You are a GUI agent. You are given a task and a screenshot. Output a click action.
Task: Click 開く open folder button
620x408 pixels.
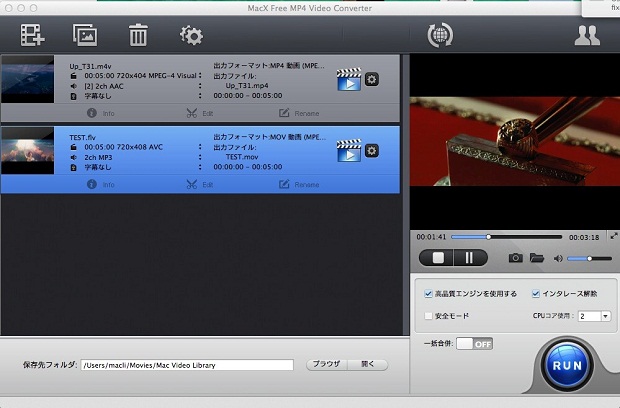coord(368,364)
